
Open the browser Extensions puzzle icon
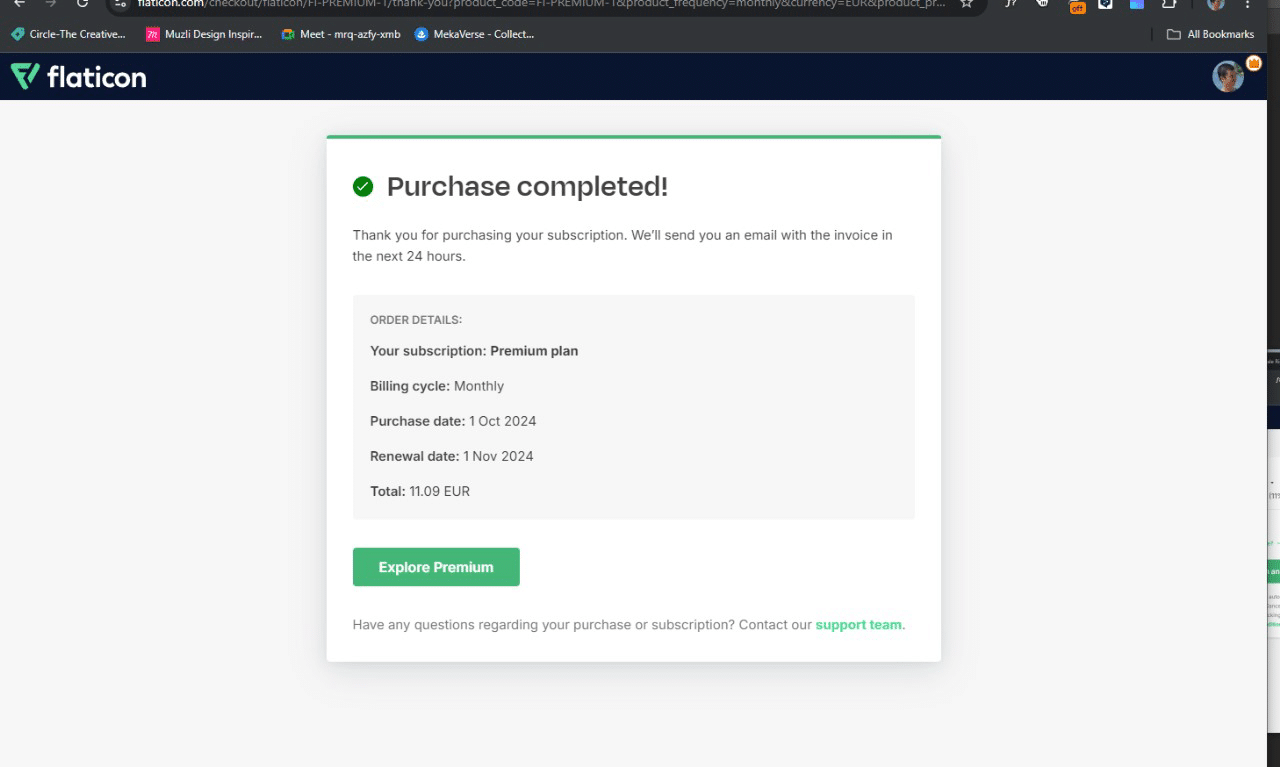coord(1168,4)
